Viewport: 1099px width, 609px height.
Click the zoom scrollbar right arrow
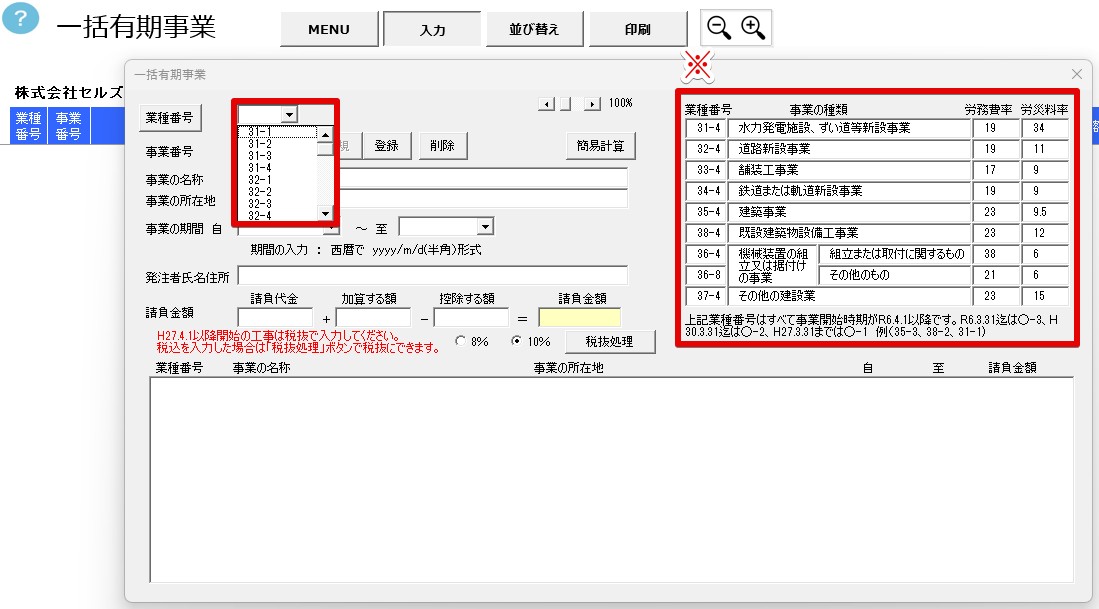coord(592,104)
